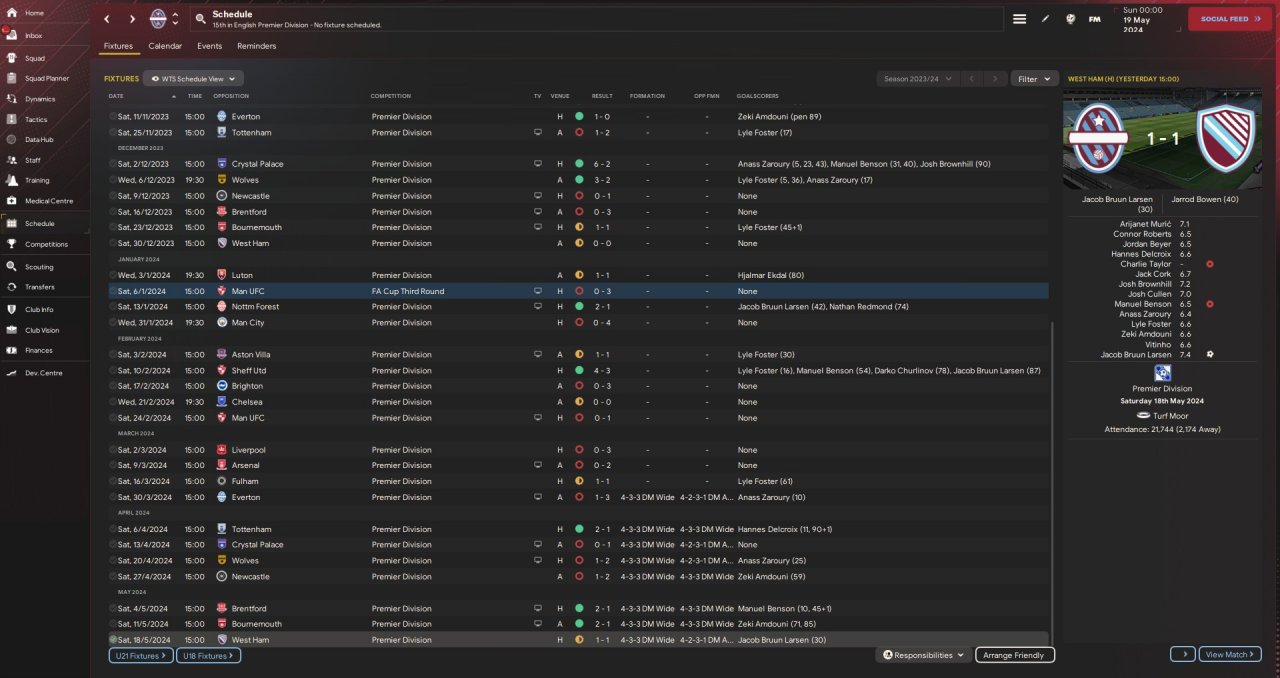Select the Sat, 10/2/2024 Sheff Utd row circle
The image size is (1280, 678).
click(x=113, y=370)
